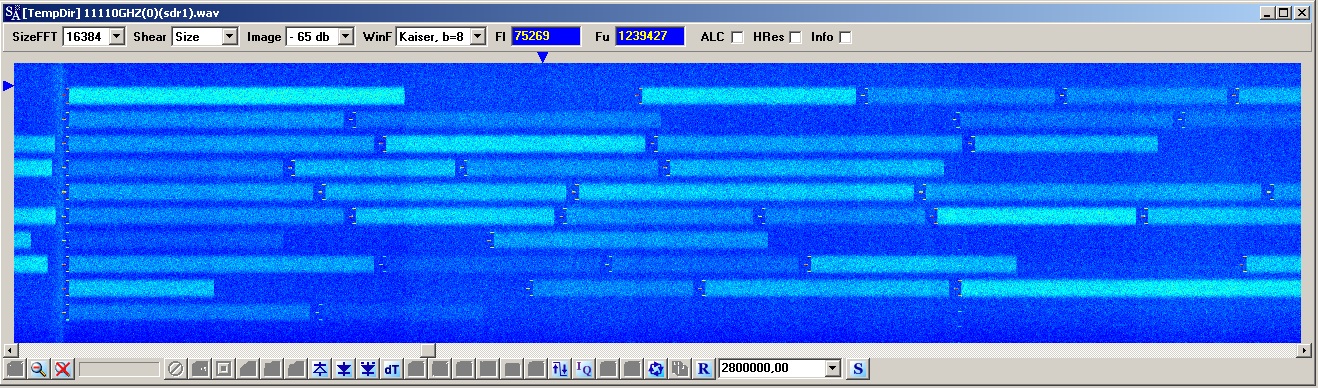Screen dimensions: 1318x388
Task: Click the magnifier zoom icon
Action: (x=38, y=369)
